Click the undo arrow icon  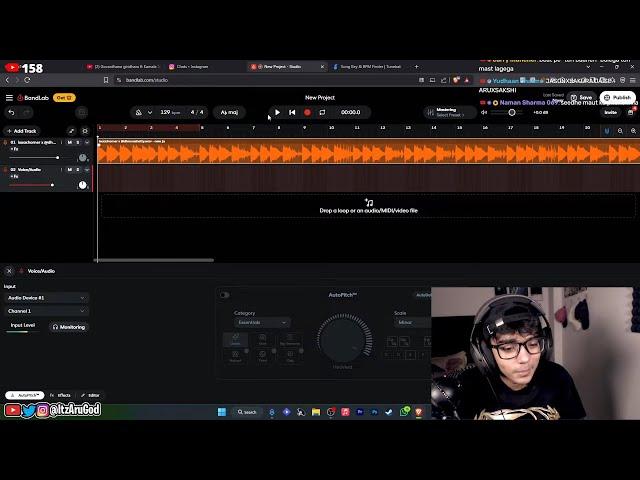point(11,112)
